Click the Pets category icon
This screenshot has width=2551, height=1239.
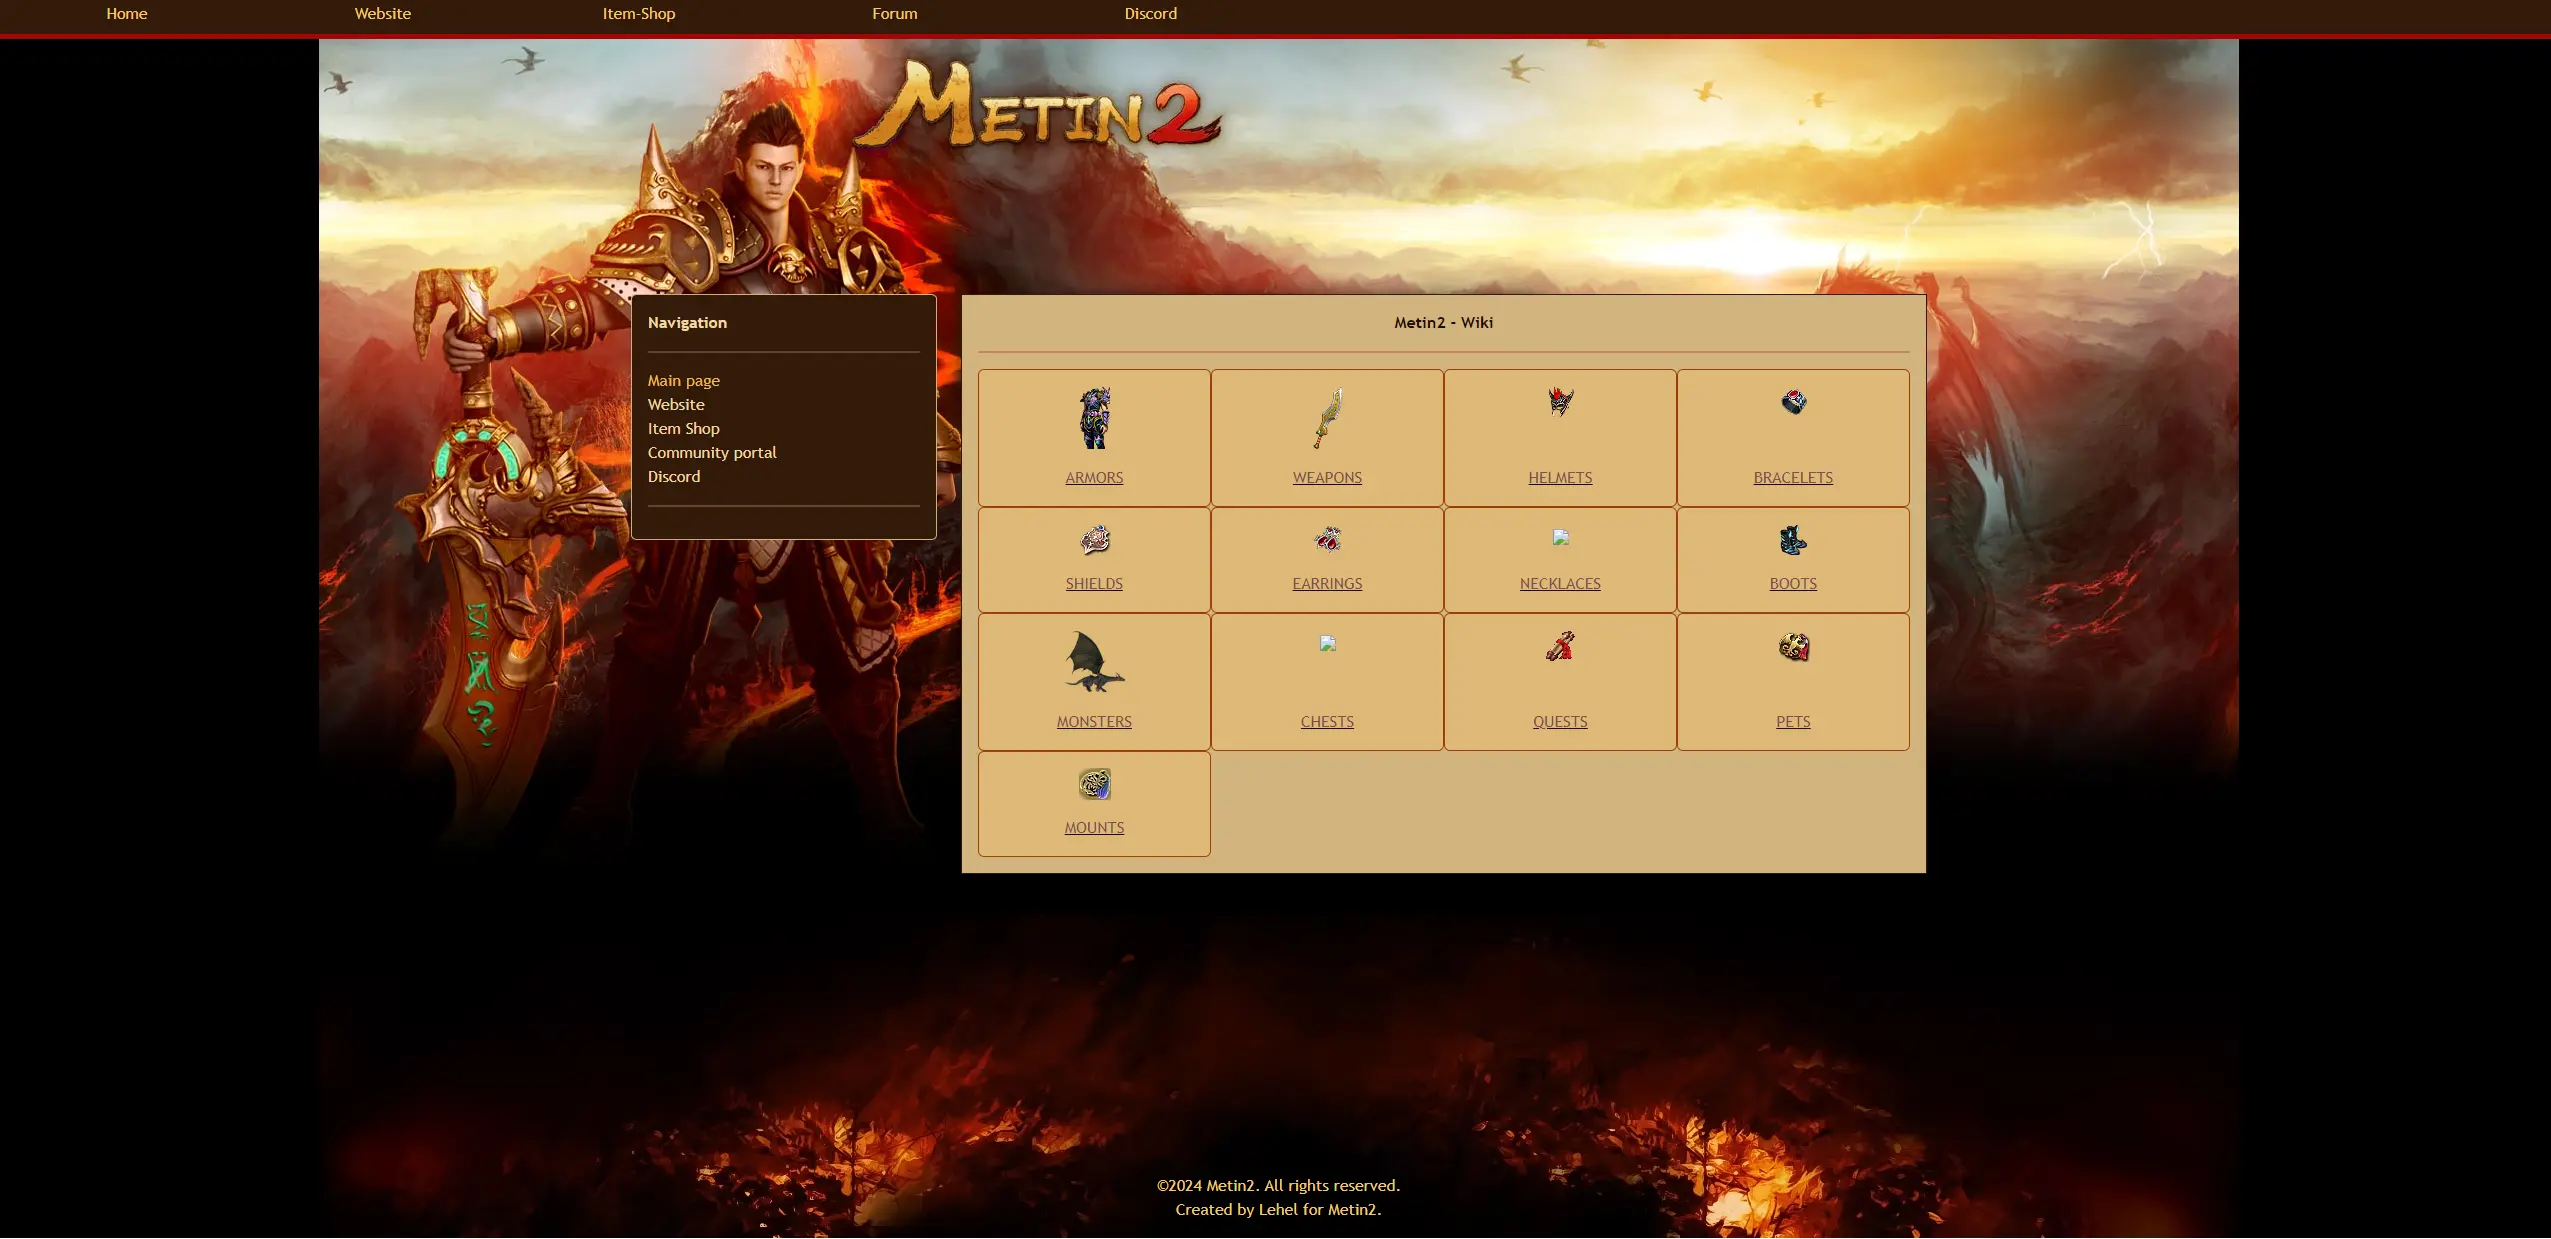(1793, 646)
